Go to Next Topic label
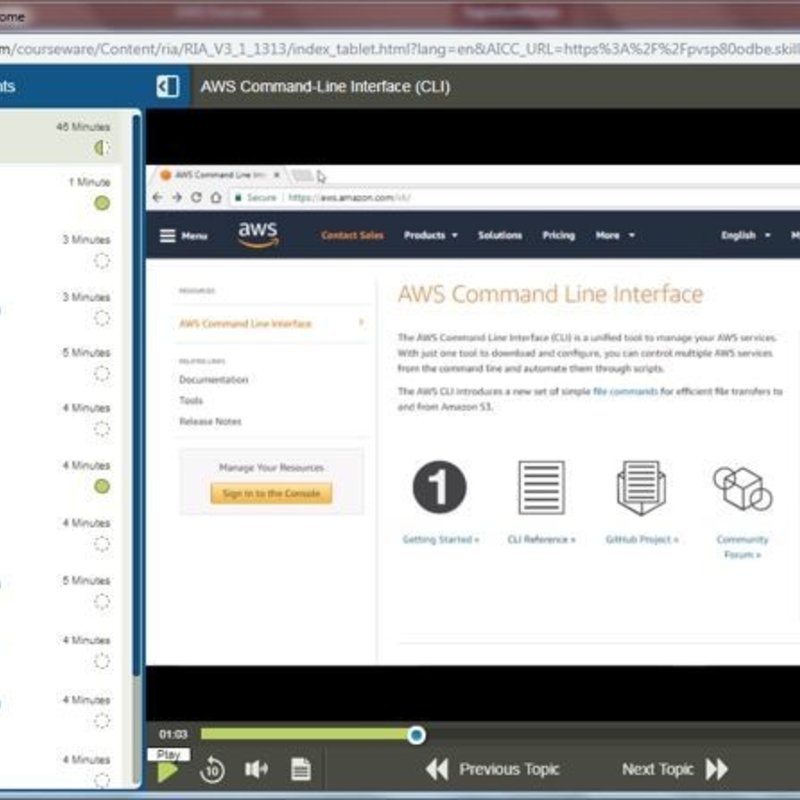 [x=658, y=769]
